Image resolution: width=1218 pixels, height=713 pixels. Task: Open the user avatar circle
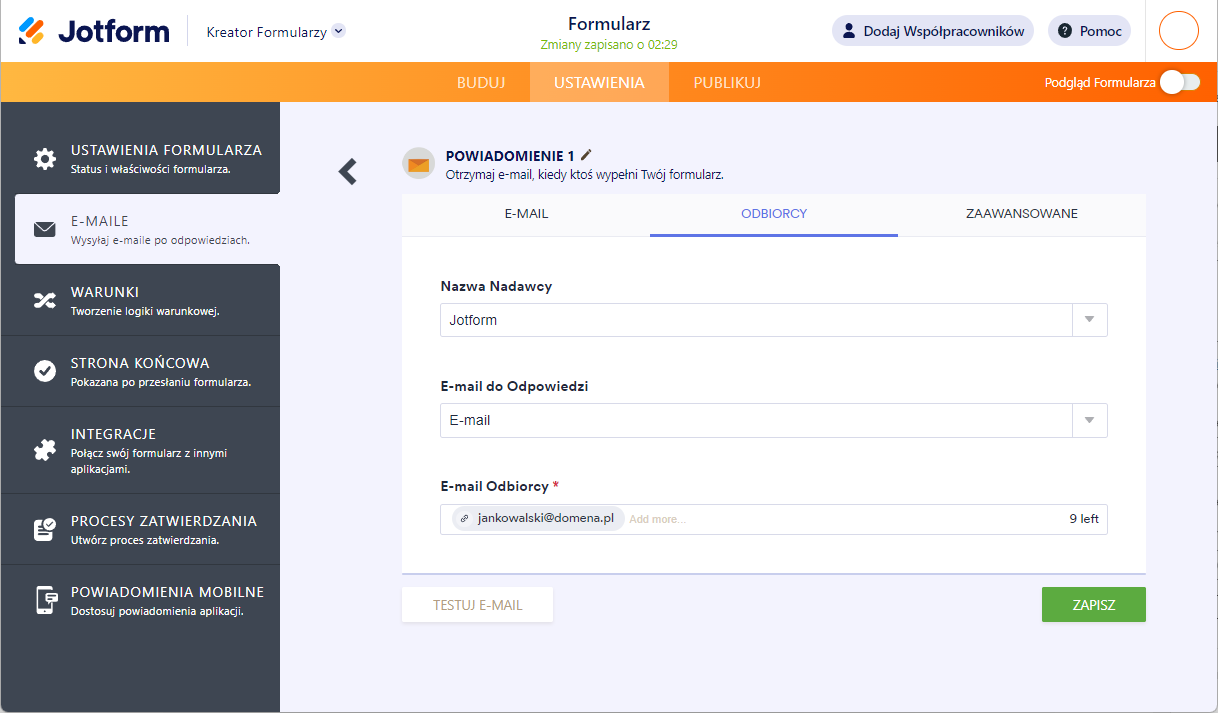pyautogui.click(x=1179, y=30)
